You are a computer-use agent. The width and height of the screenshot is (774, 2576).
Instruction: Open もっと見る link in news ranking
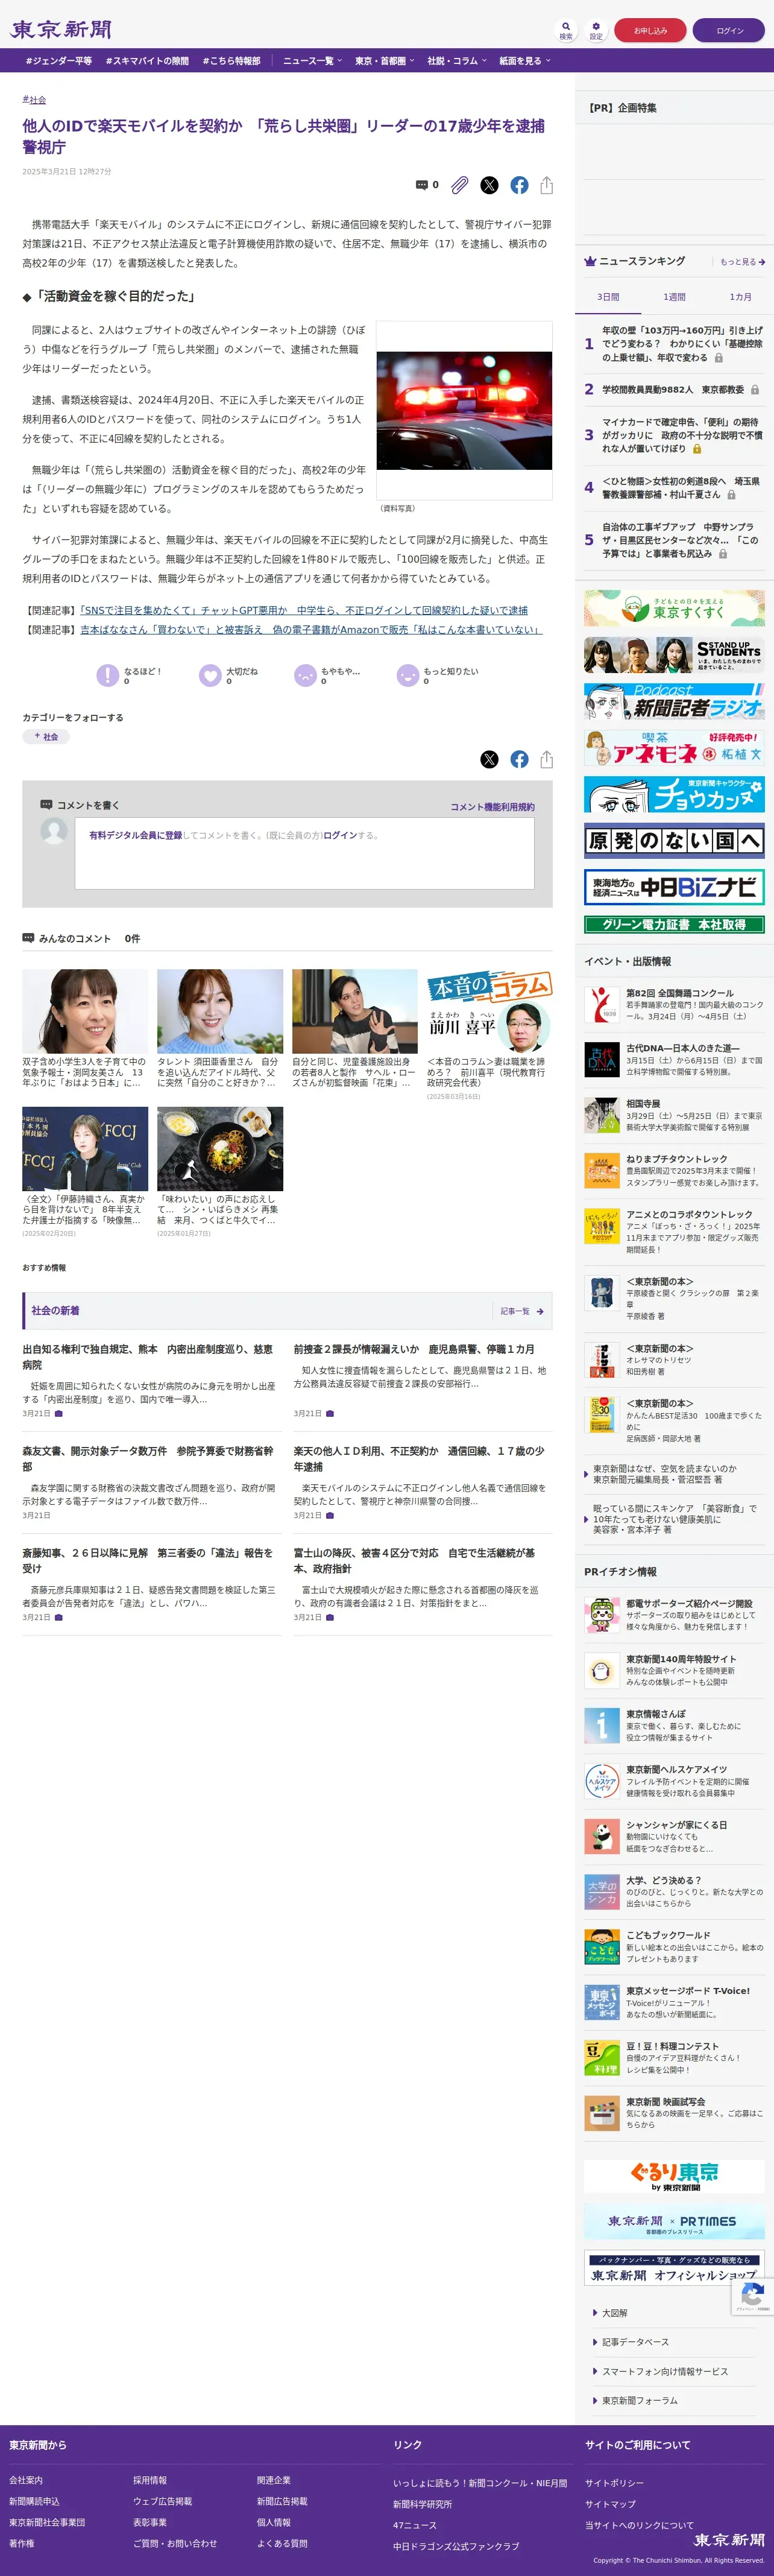click(x=743, y=262)
